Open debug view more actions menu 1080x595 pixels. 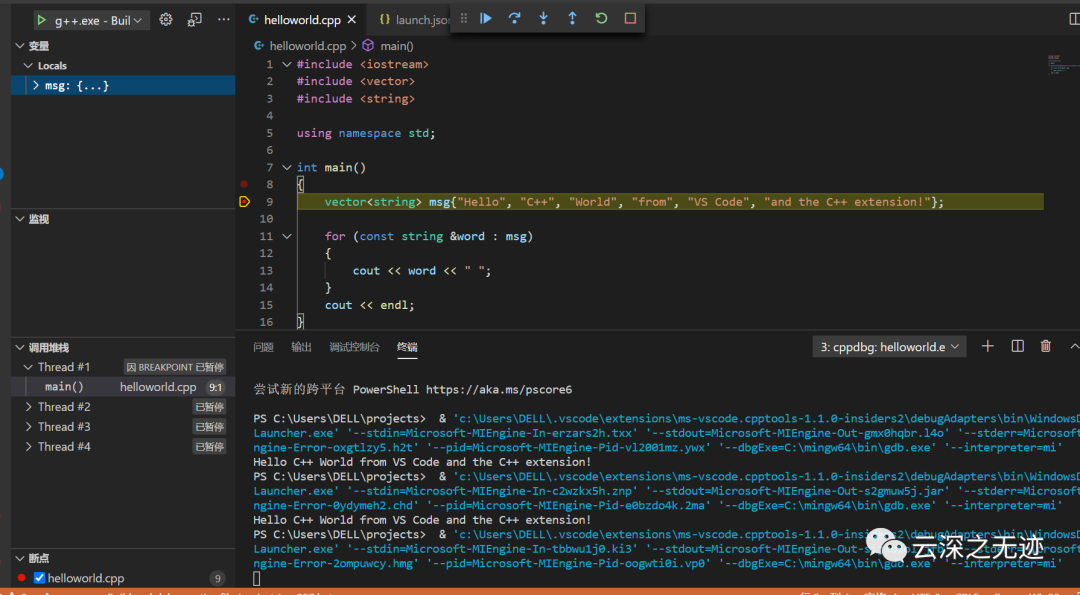pos(224,20)
